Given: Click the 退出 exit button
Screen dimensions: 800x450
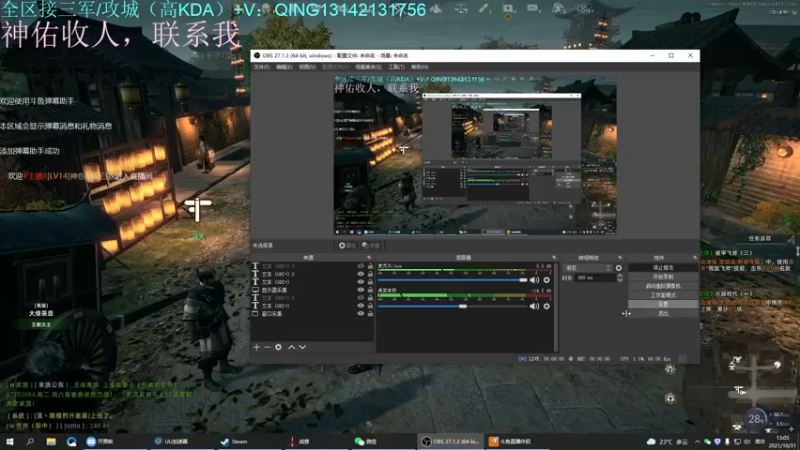Looking at the screenshot, I should pyautogui.click(x=663, y=313).
